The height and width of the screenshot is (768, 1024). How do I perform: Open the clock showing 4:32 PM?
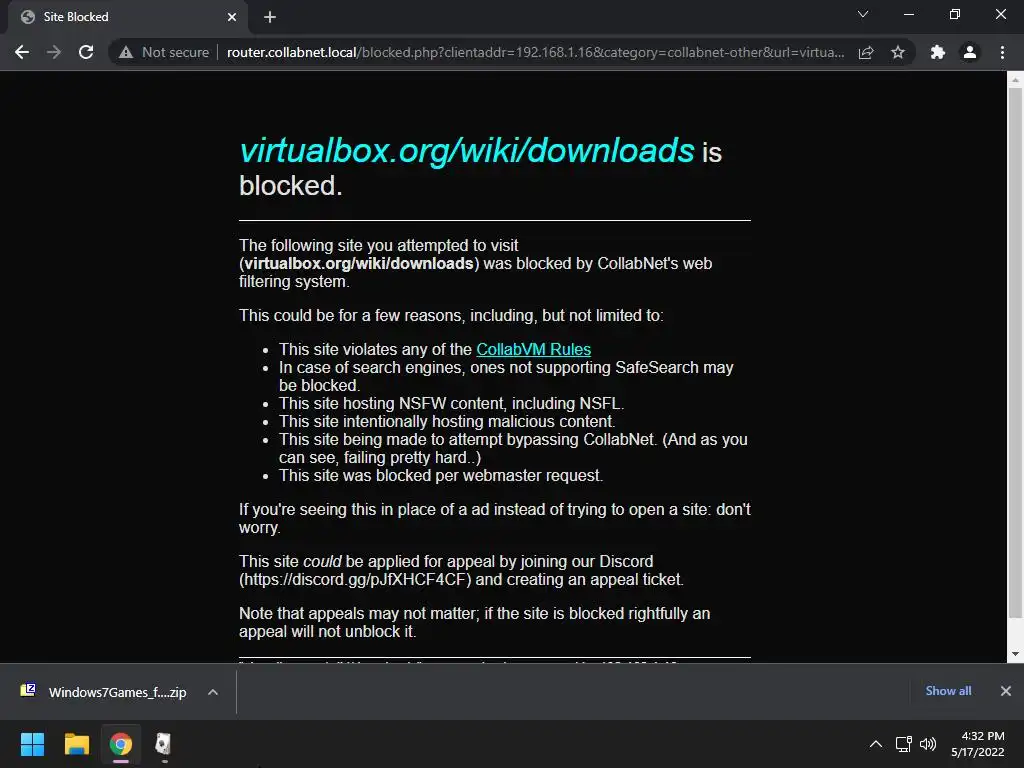(978, 744)
